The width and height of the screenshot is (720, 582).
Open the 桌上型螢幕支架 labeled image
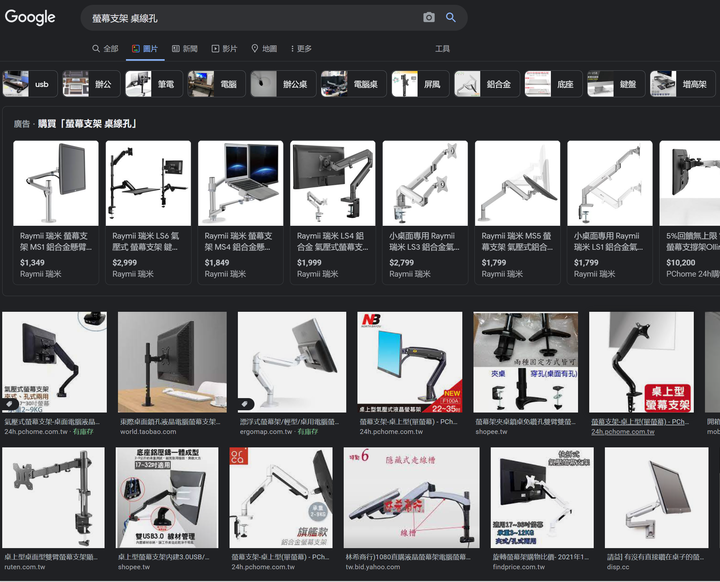(641, 362)
